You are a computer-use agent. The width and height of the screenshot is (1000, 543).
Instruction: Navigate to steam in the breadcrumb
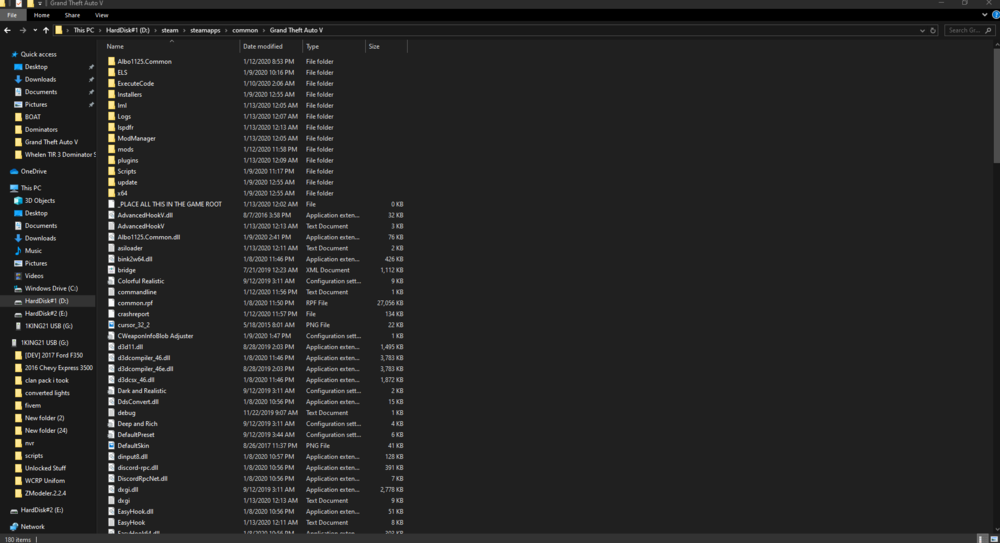point(170,30)
